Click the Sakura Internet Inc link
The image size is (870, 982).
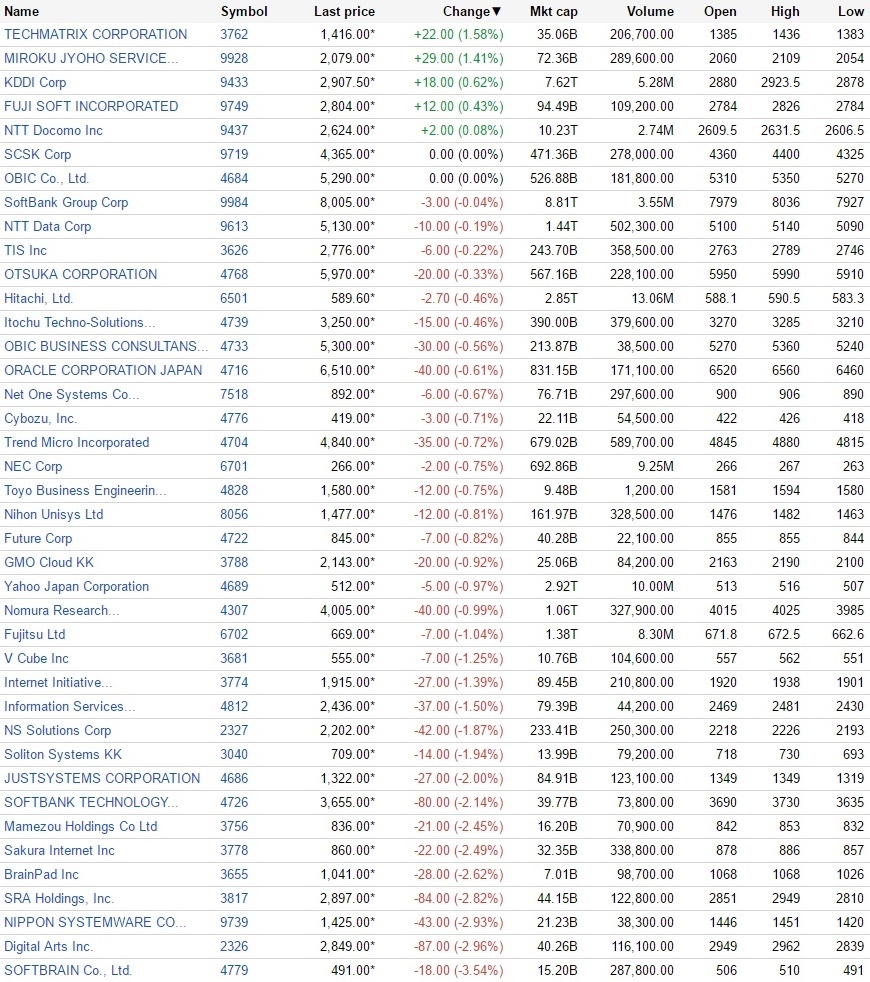60,850
